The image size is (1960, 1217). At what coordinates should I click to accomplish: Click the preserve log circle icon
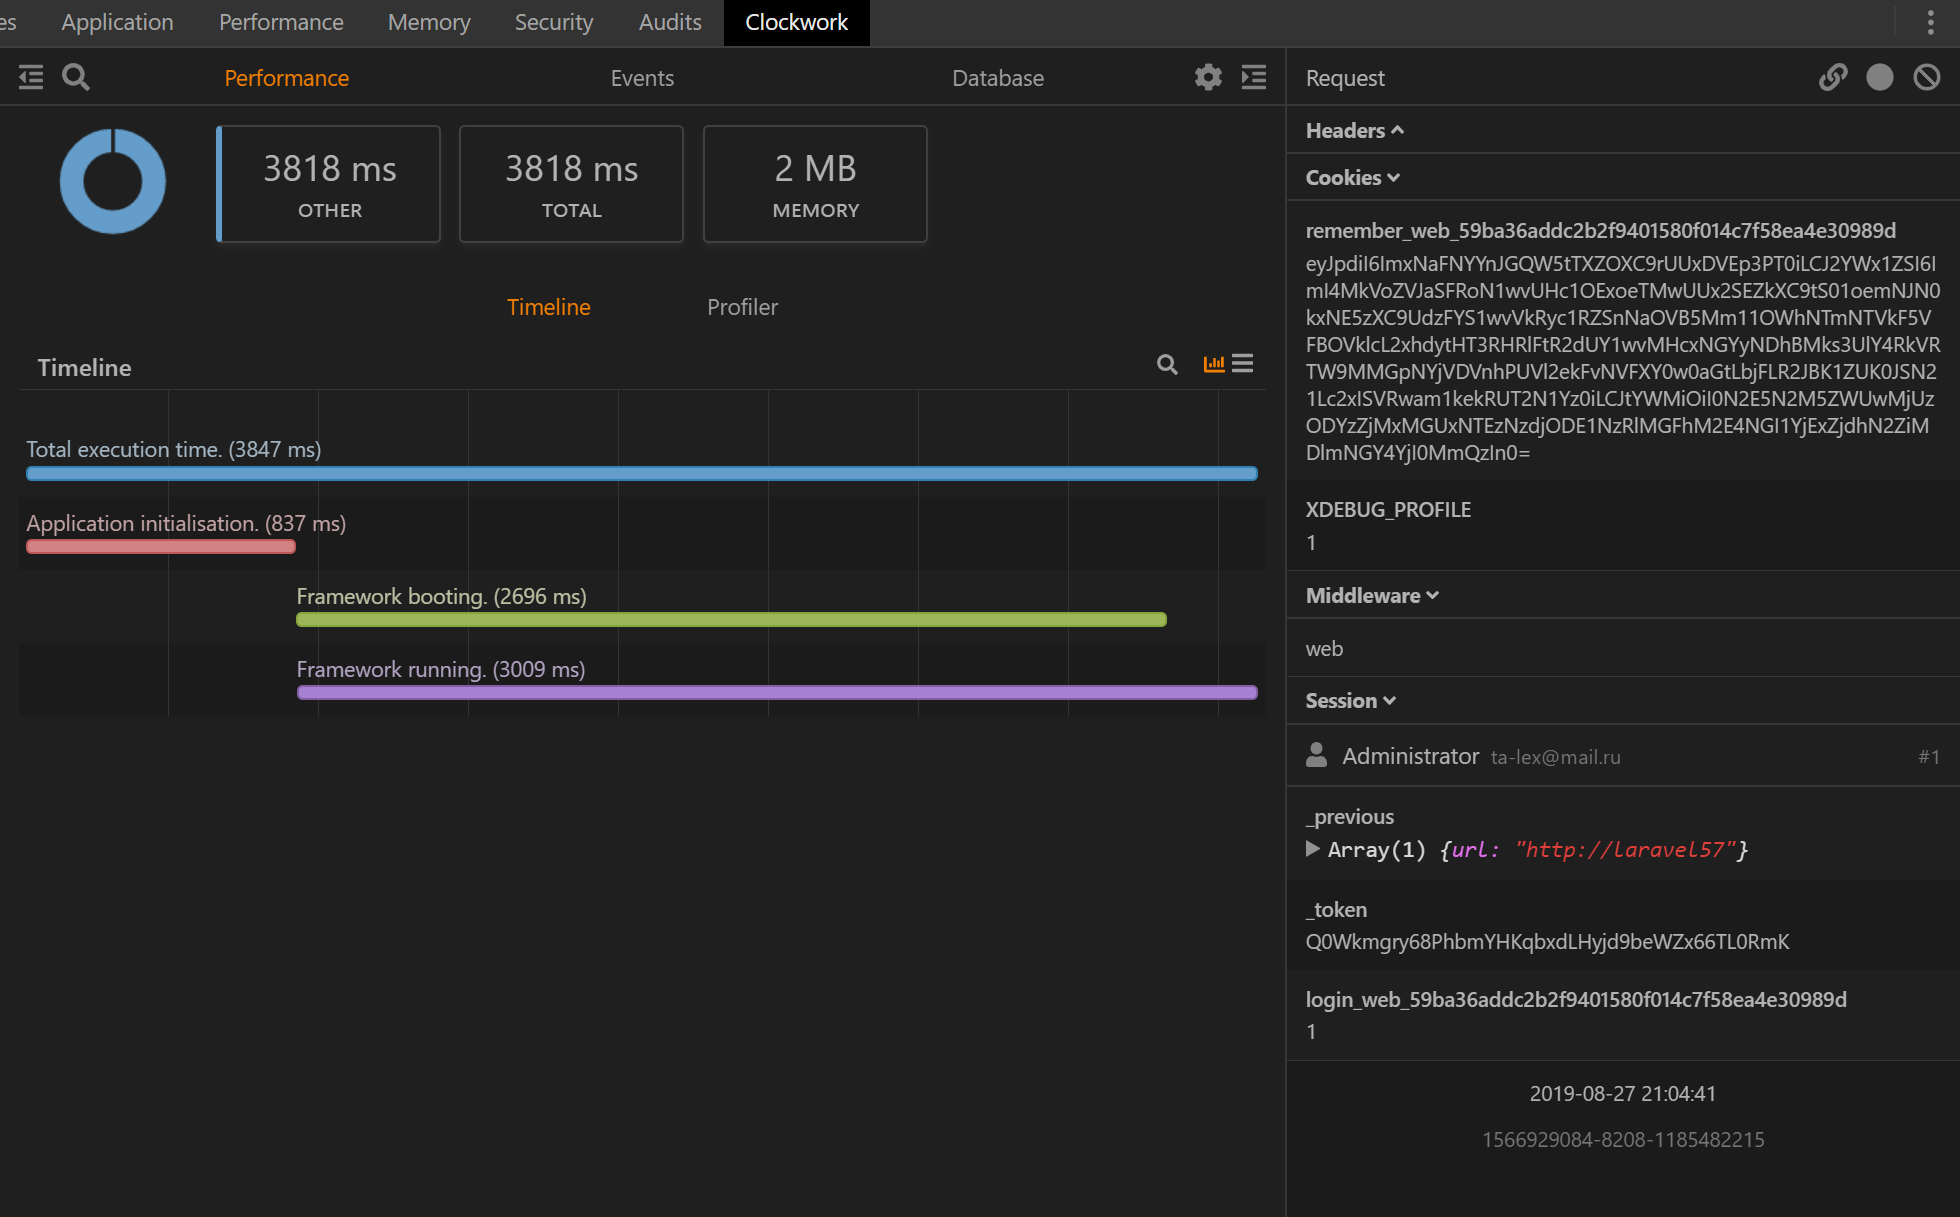click(x=1879, y=77)
